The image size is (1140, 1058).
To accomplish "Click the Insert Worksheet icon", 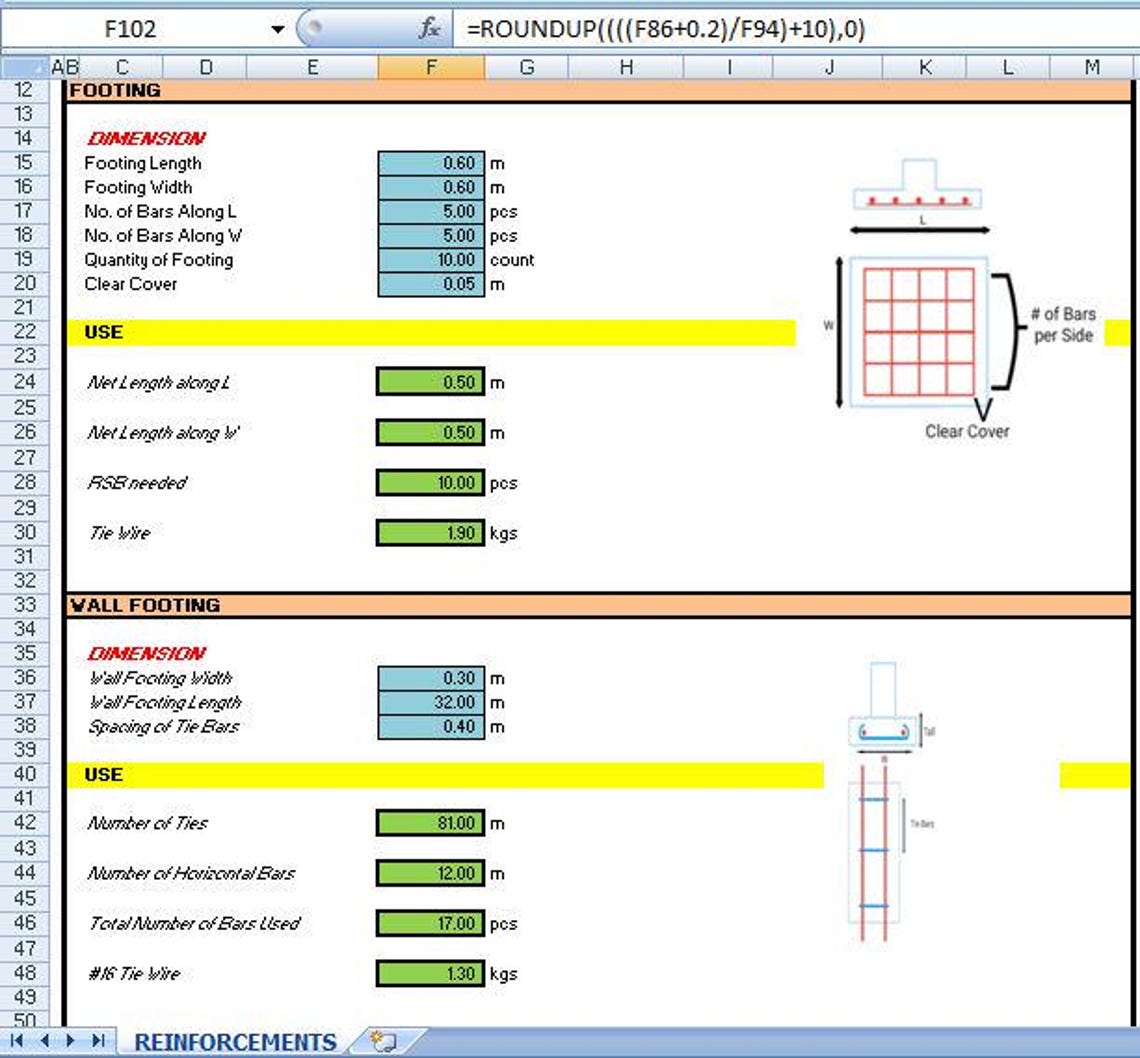I will 384,1040.
